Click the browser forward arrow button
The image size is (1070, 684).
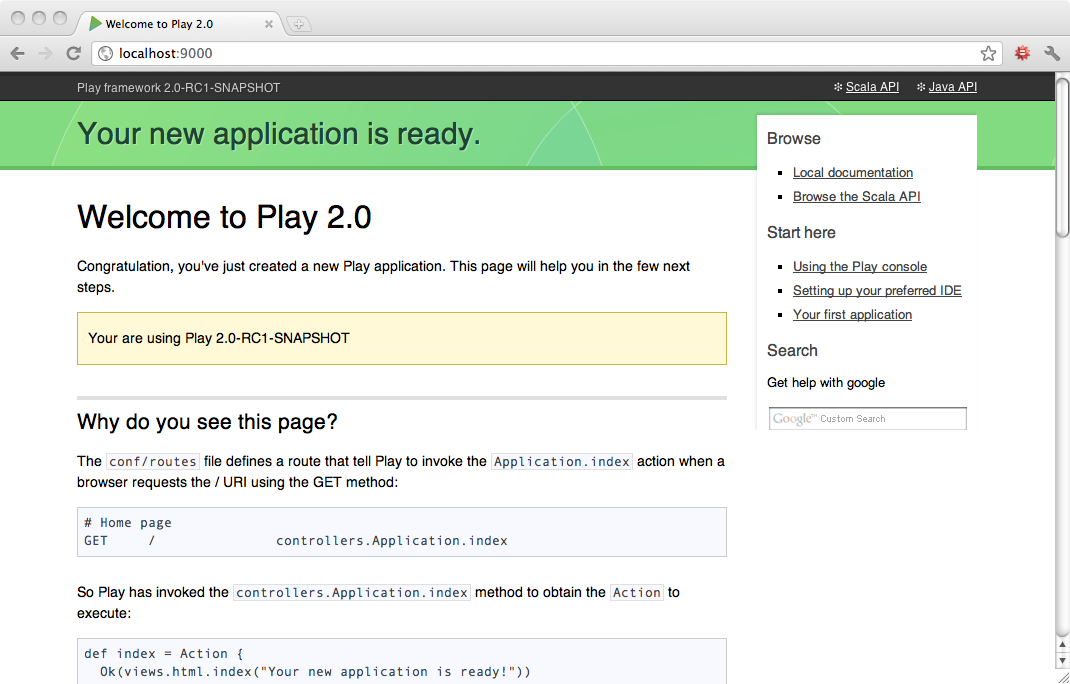point(45,54)
